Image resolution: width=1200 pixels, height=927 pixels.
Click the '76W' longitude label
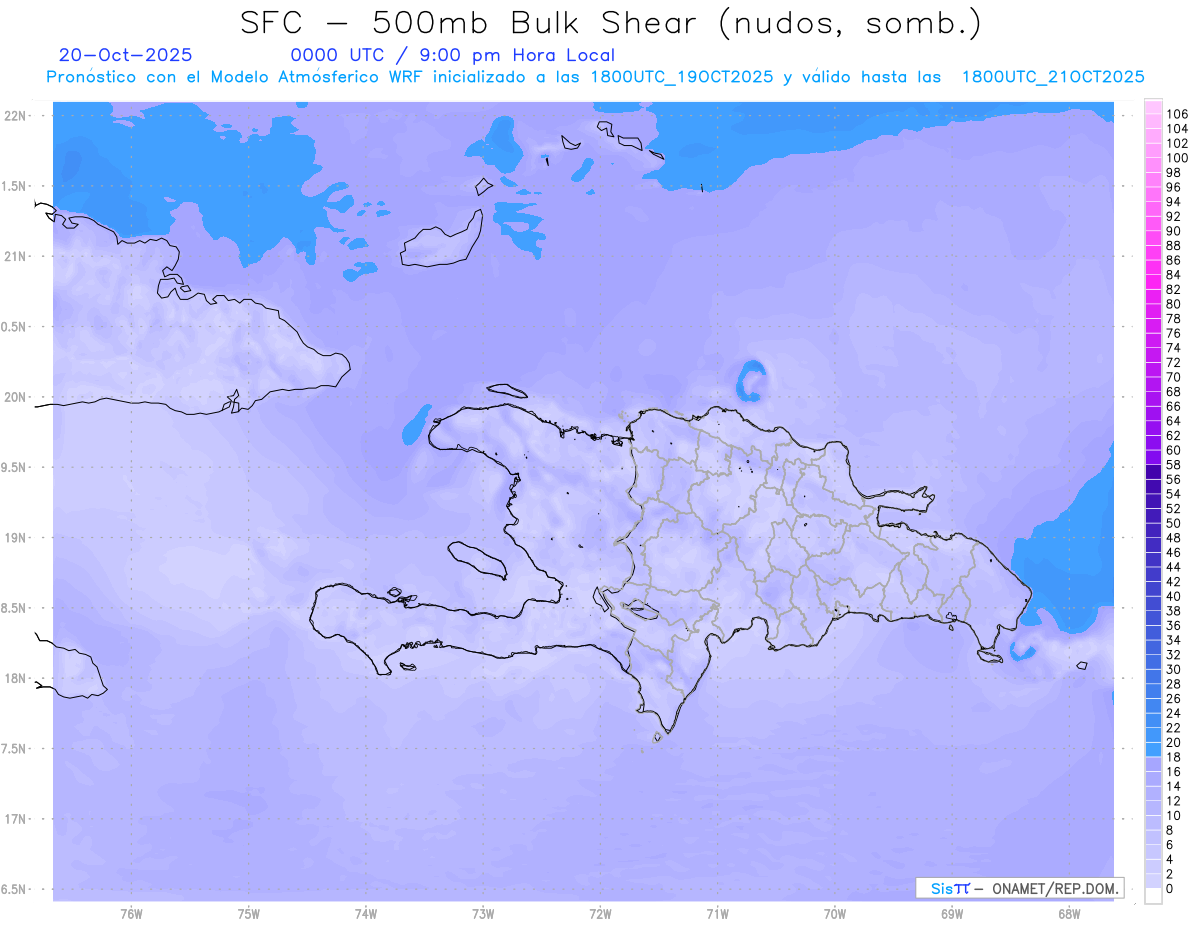point(131,913)
